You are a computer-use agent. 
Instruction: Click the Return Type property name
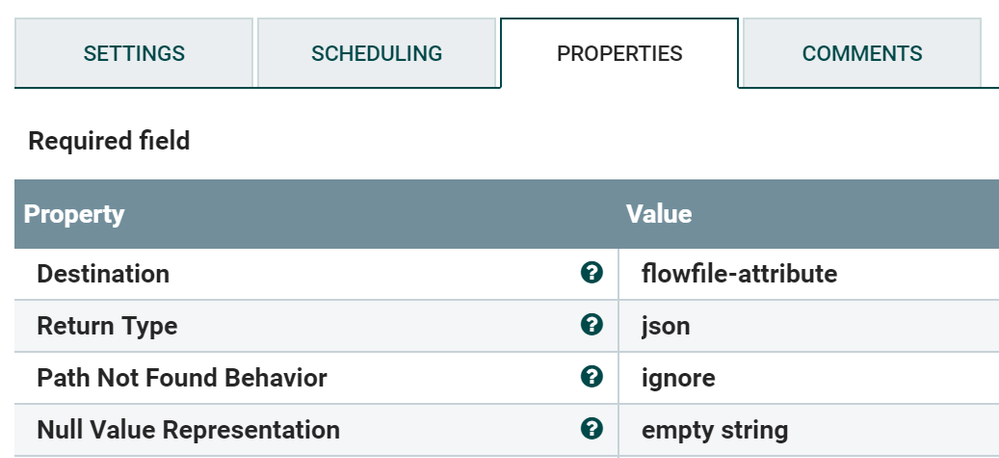click(x=107, y=325)
